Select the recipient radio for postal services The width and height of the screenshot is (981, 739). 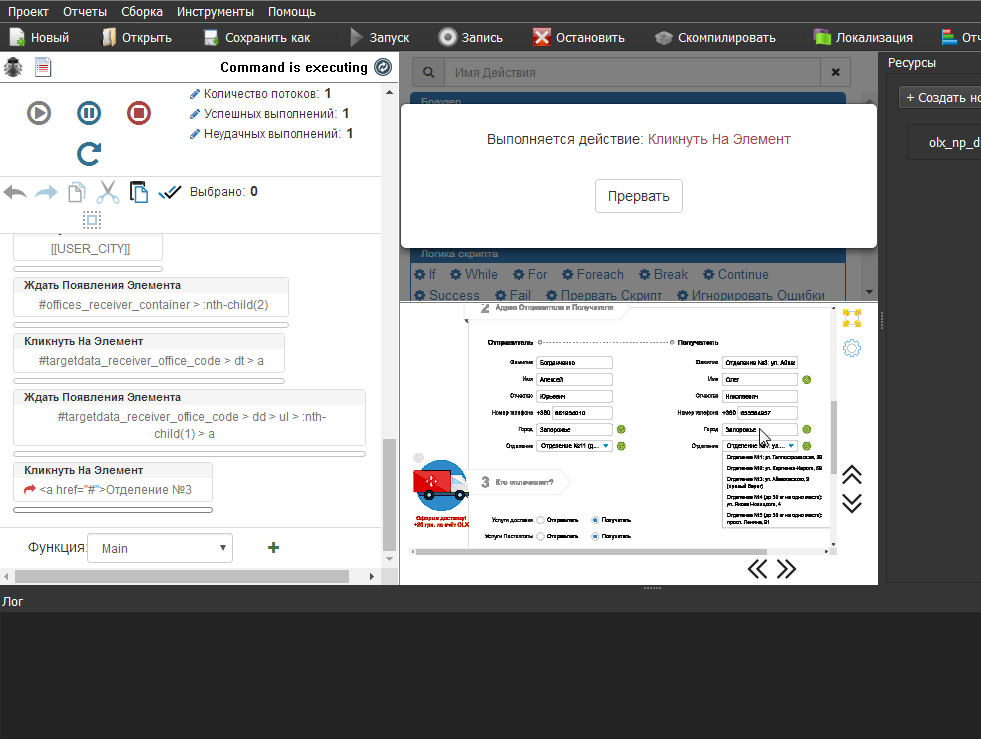point(596,537)
